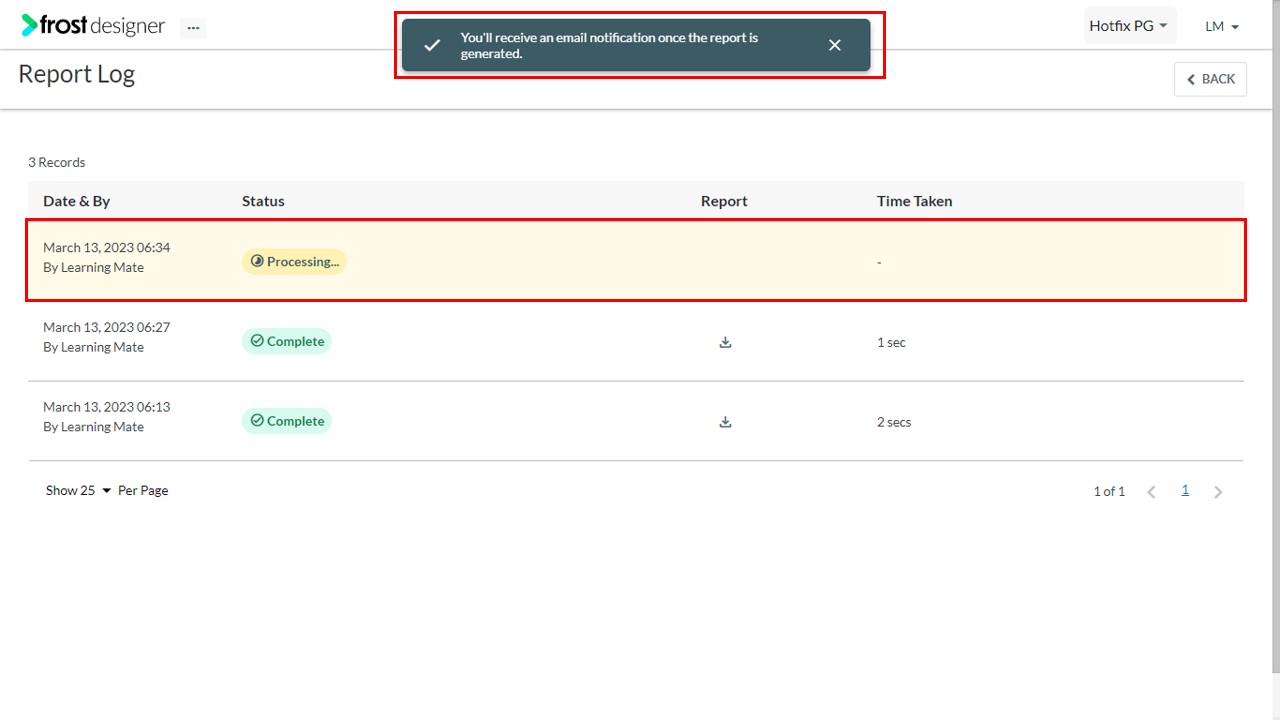Click the frost designer logo
The image size is (1280, 720).
[x=93, y=26]
